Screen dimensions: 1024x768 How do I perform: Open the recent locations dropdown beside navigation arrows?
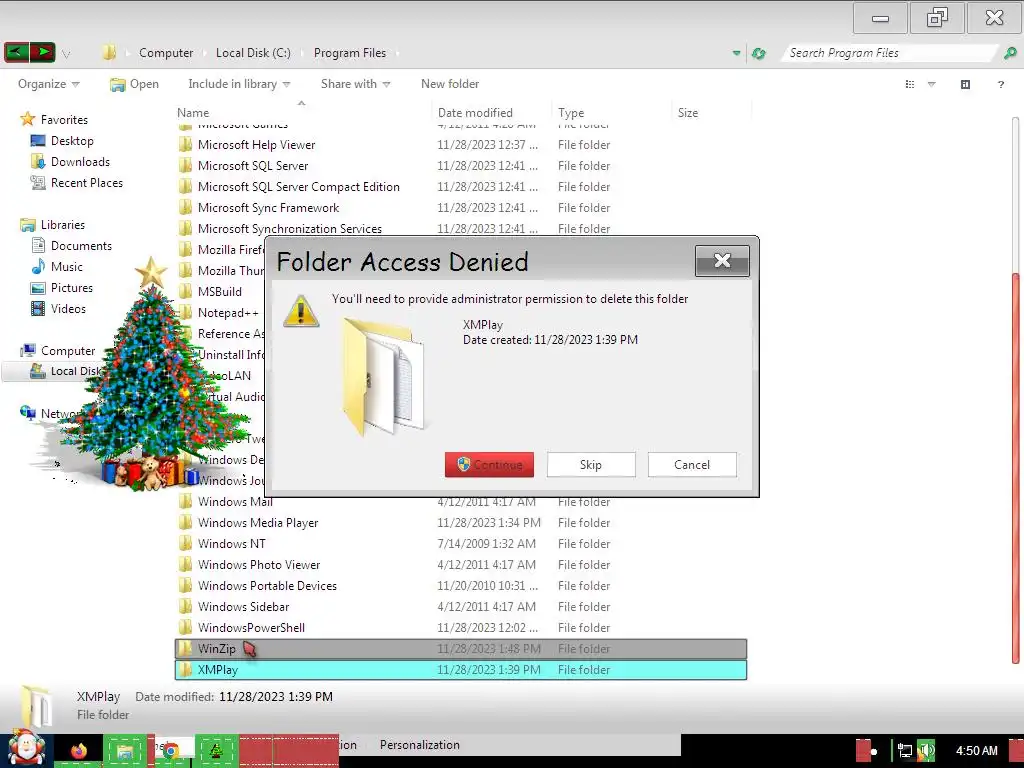coord(66,54)
